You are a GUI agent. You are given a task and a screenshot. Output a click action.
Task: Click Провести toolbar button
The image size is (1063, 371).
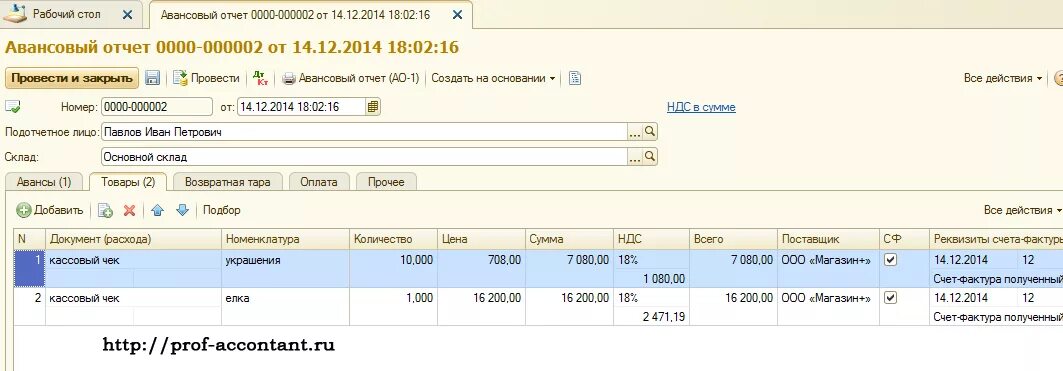(206, 78)
